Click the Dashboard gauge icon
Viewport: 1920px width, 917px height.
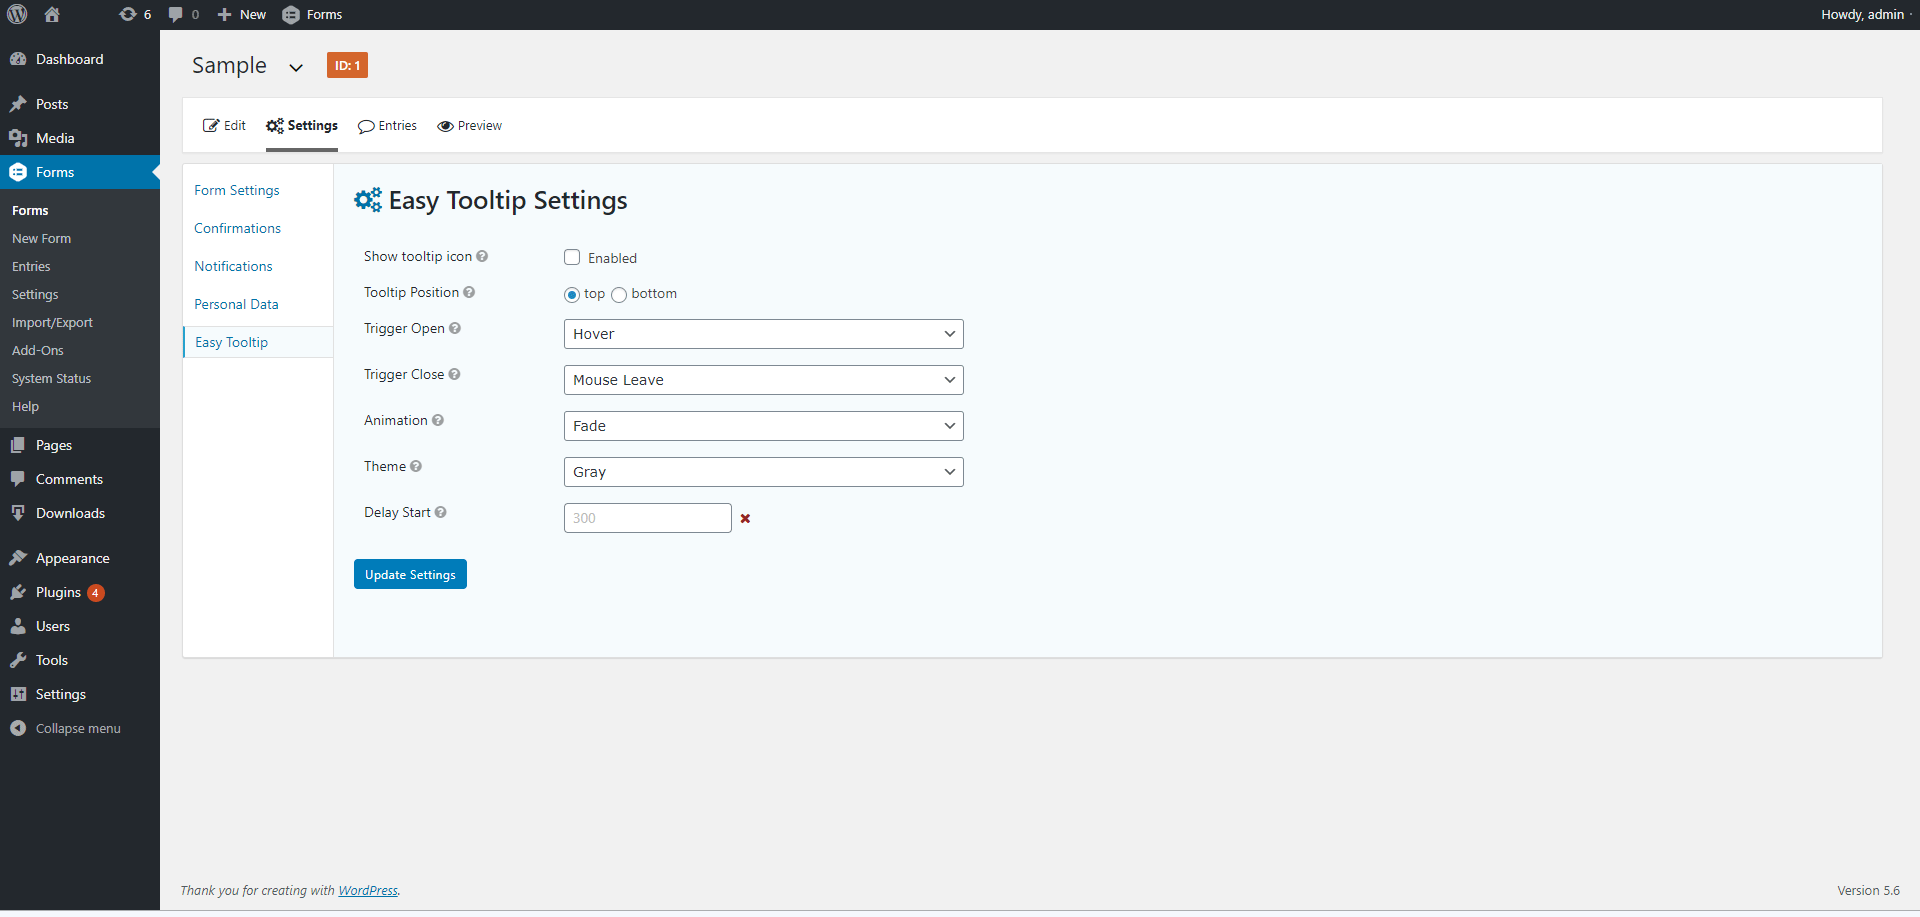click(18, 59)
